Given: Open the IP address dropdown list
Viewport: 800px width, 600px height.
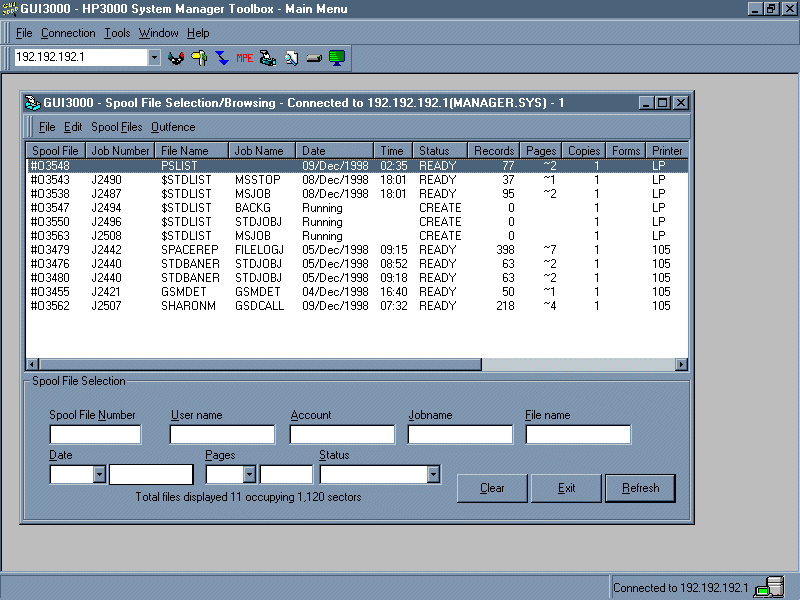Looking at the screenshot, I should [154, 58].
